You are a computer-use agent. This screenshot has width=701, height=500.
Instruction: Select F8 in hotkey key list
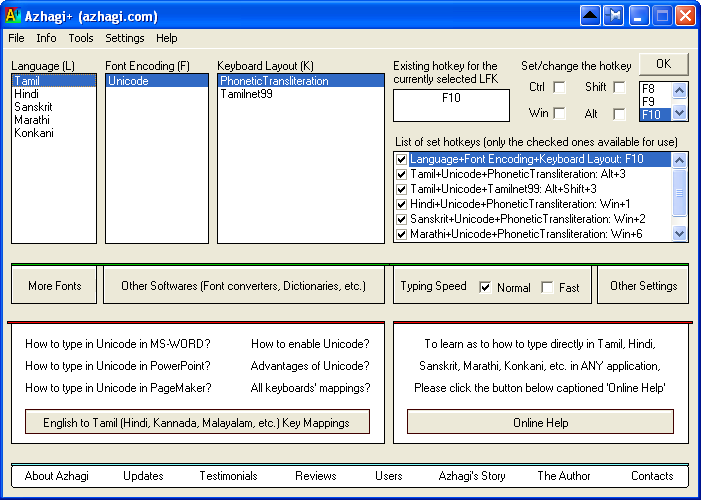tap(656, 89)
